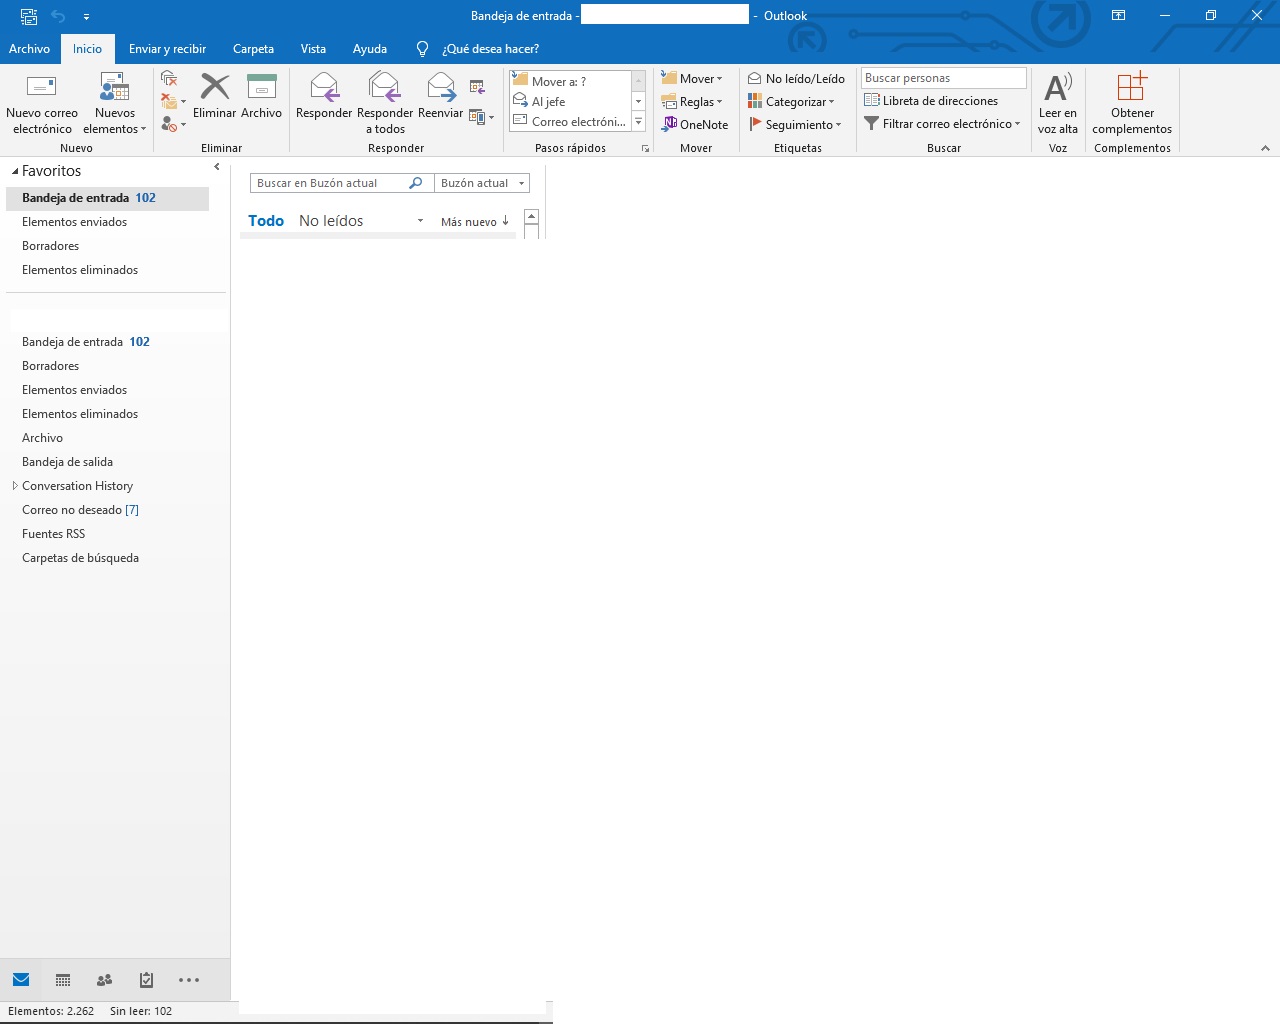The image size is (1280, 1024).
Task: Click the Buscar personas field
Action: pyautogui.click(x=943, y=78)
